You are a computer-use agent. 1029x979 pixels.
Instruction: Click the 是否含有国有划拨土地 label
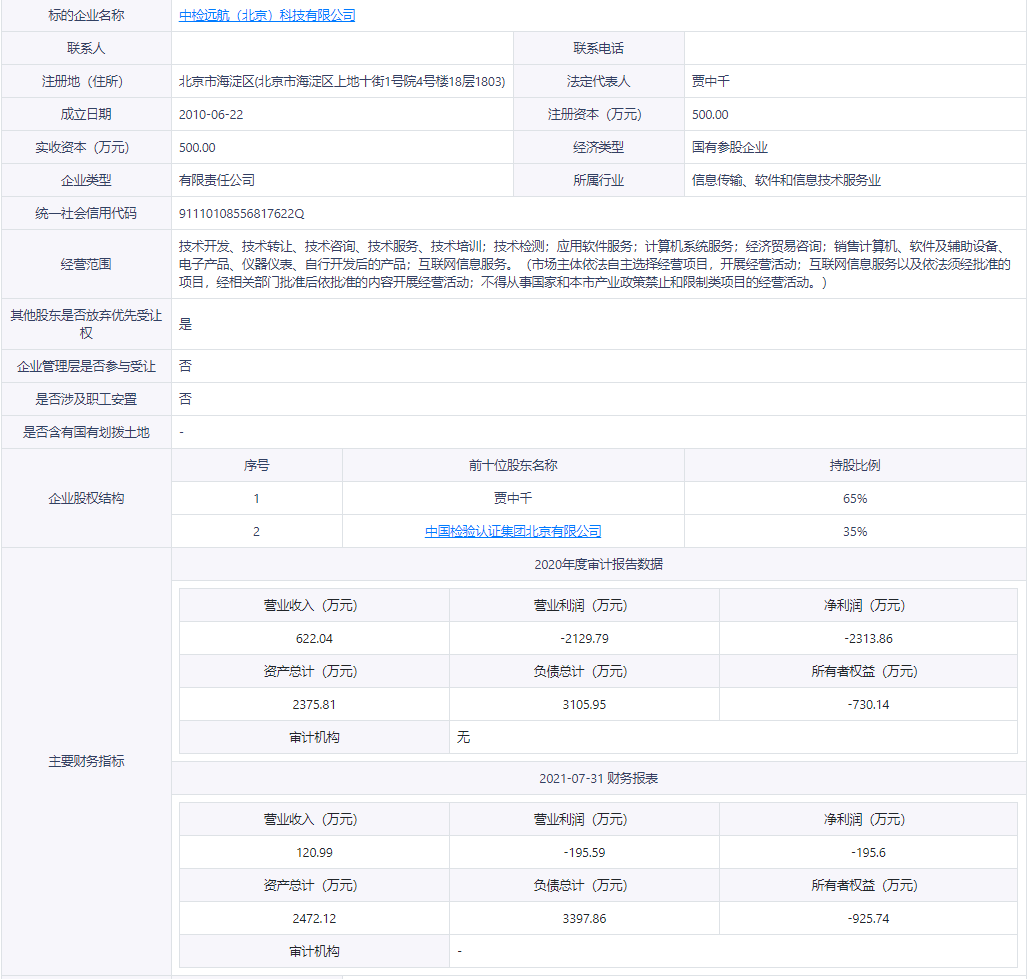86,432
